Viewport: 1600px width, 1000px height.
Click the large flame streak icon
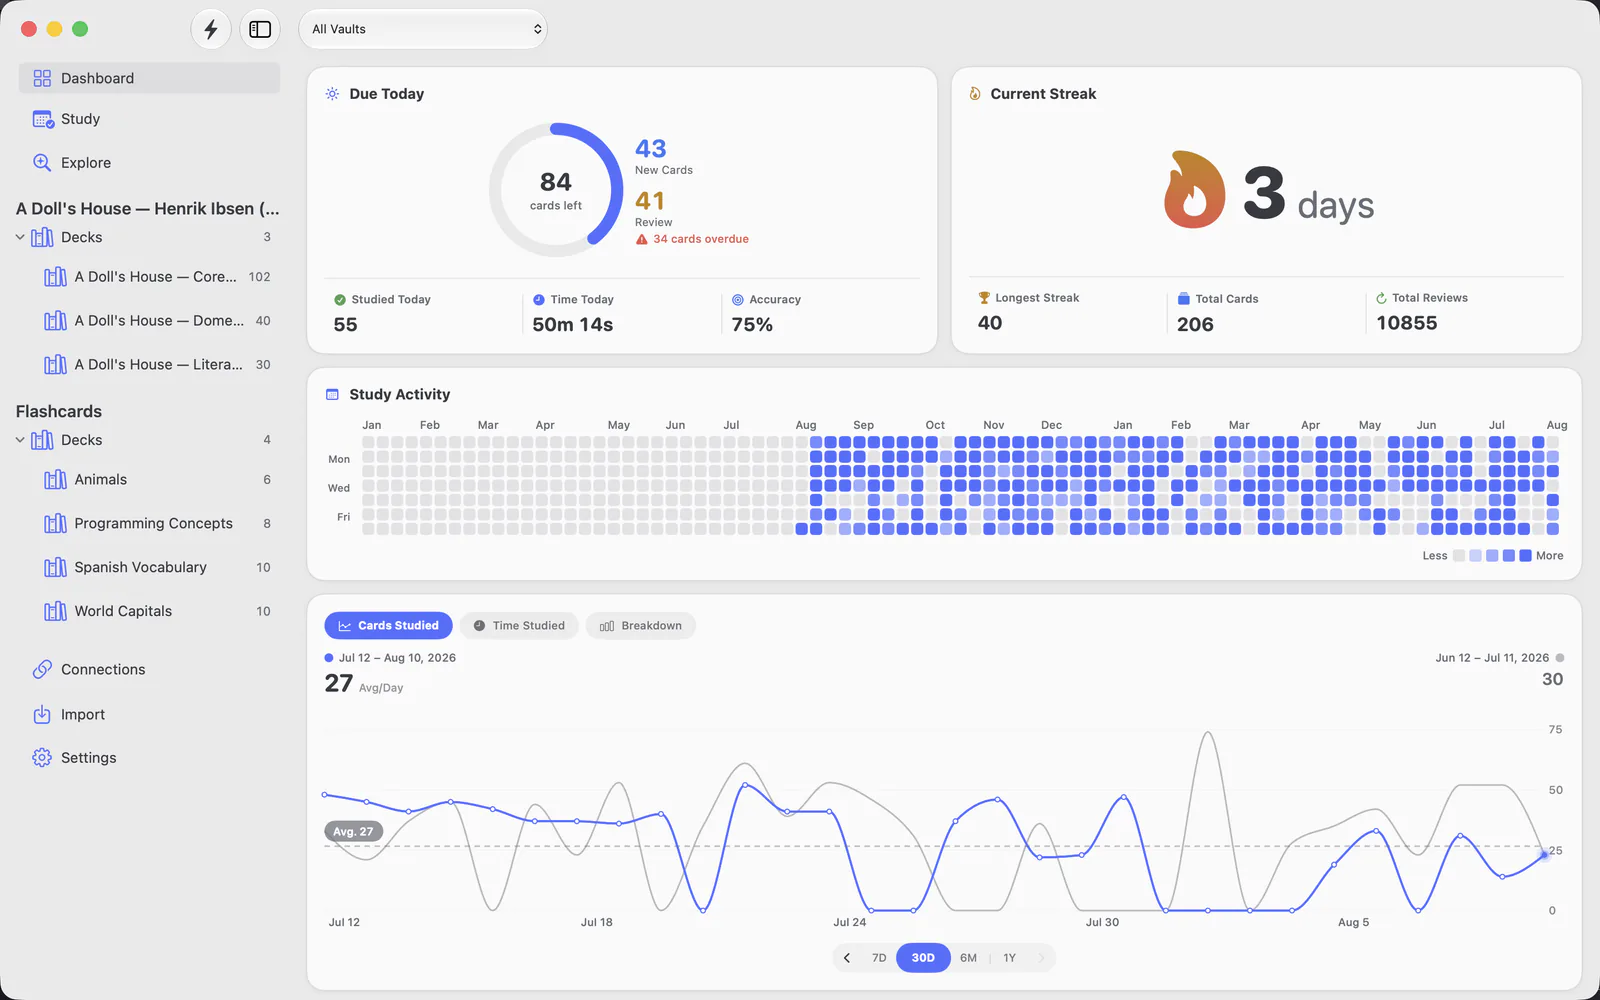click(x=1194, y=190)
